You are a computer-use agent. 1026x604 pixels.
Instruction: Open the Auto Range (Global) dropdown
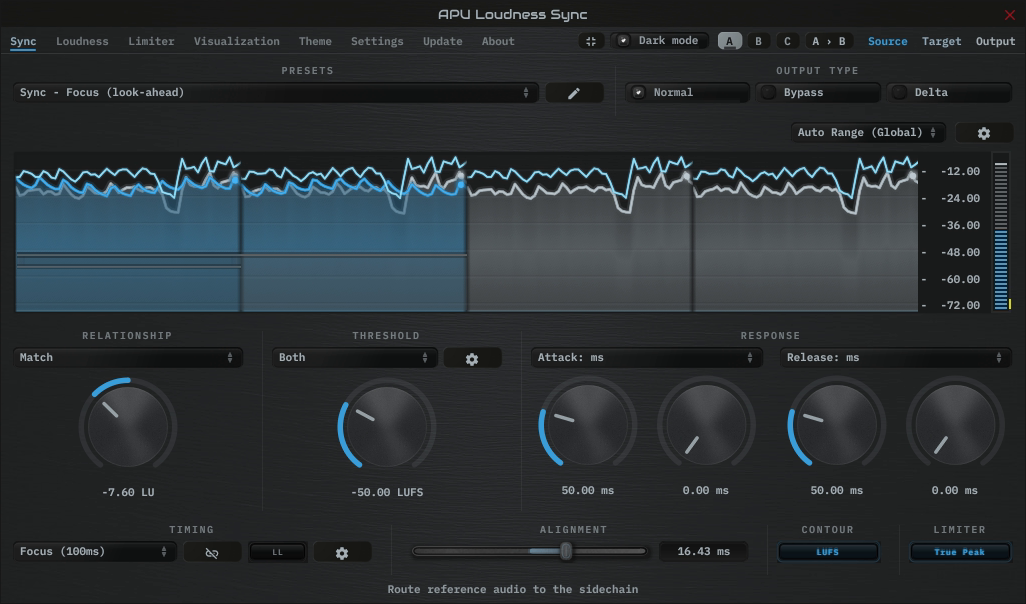(868, 133)
